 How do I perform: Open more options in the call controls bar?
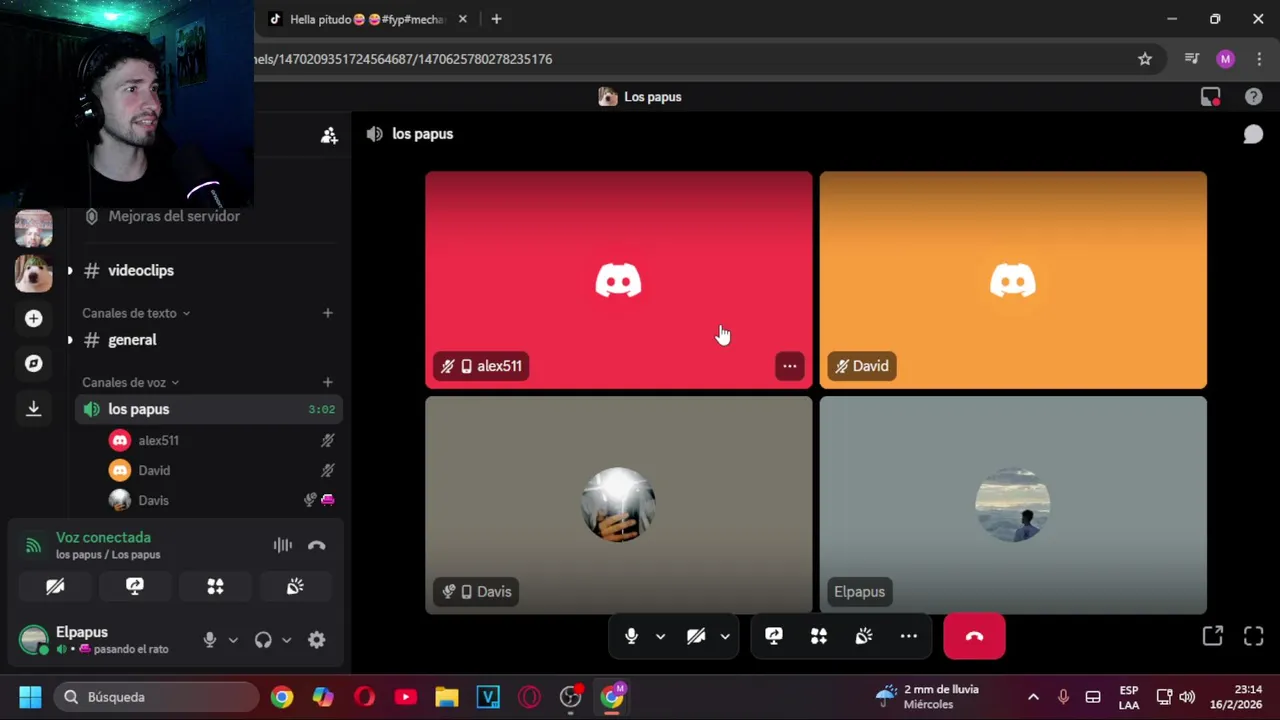pyautogui.click(x=909, y=636)
